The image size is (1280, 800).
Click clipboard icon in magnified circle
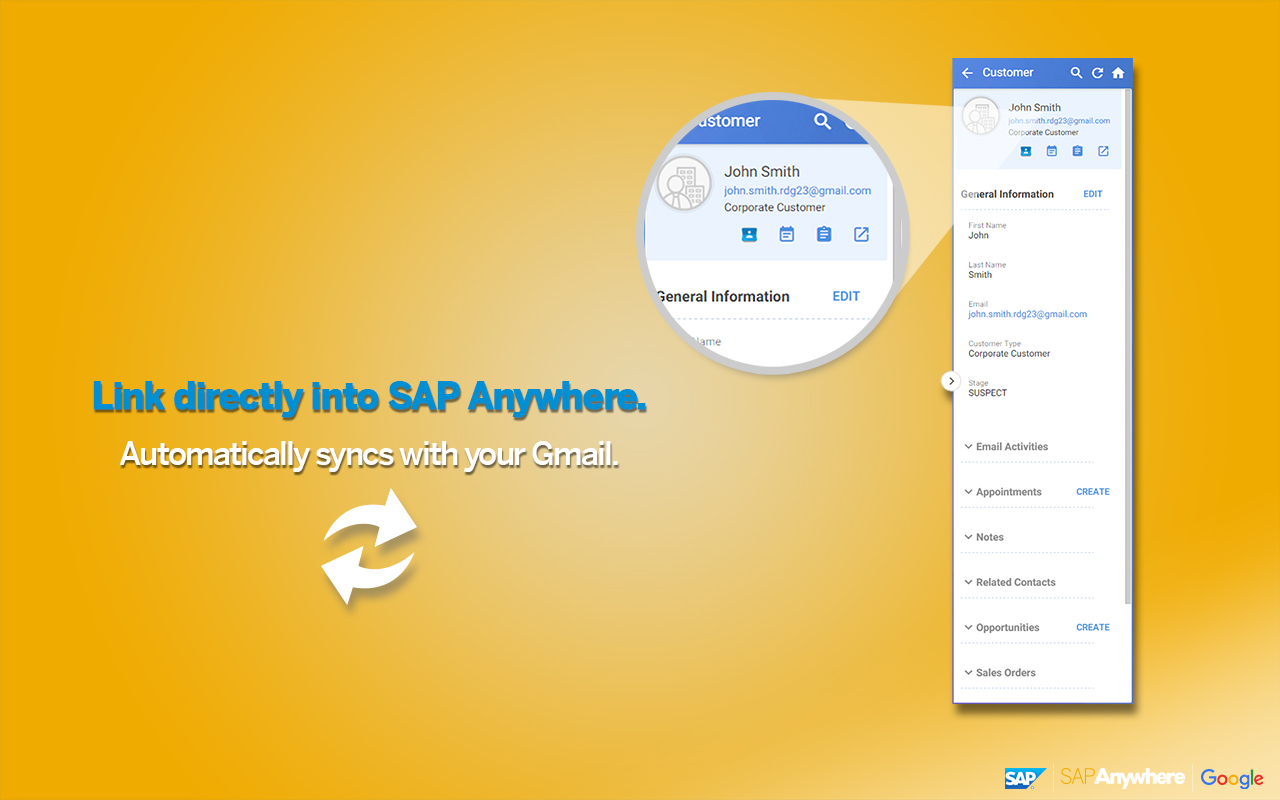(x=824, y=234)
